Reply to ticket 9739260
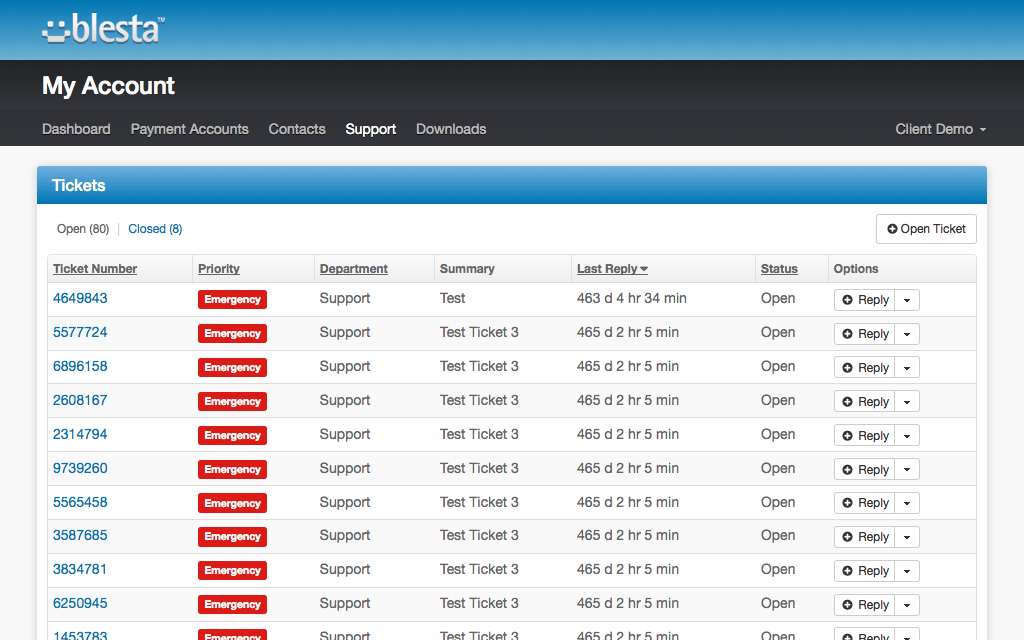This screenshot has width=1024, height=640. click(x=864, y=469)
